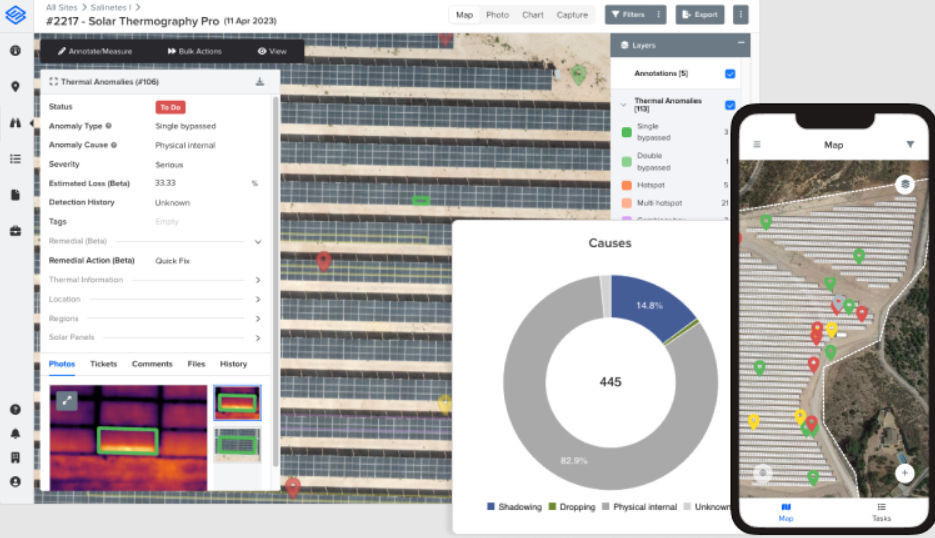Select the Map view tab
The height and width of the screenshot is (538, 935).
[x=464, y=15]
